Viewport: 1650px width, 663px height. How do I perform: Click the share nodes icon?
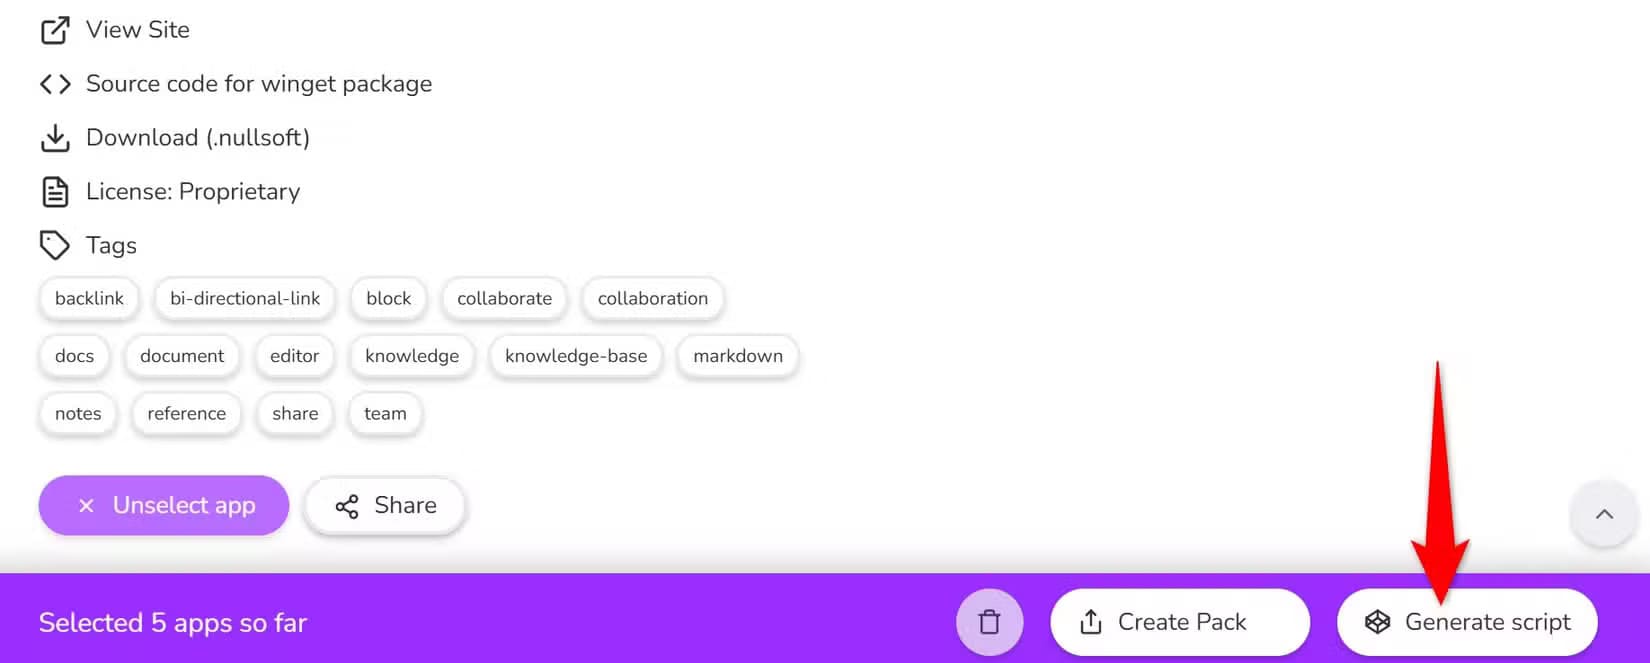pyautogui.click(x=347, y=507)
